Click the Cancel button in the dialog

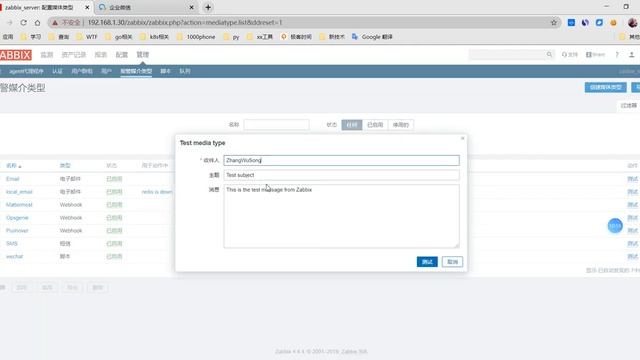(452, 262)
